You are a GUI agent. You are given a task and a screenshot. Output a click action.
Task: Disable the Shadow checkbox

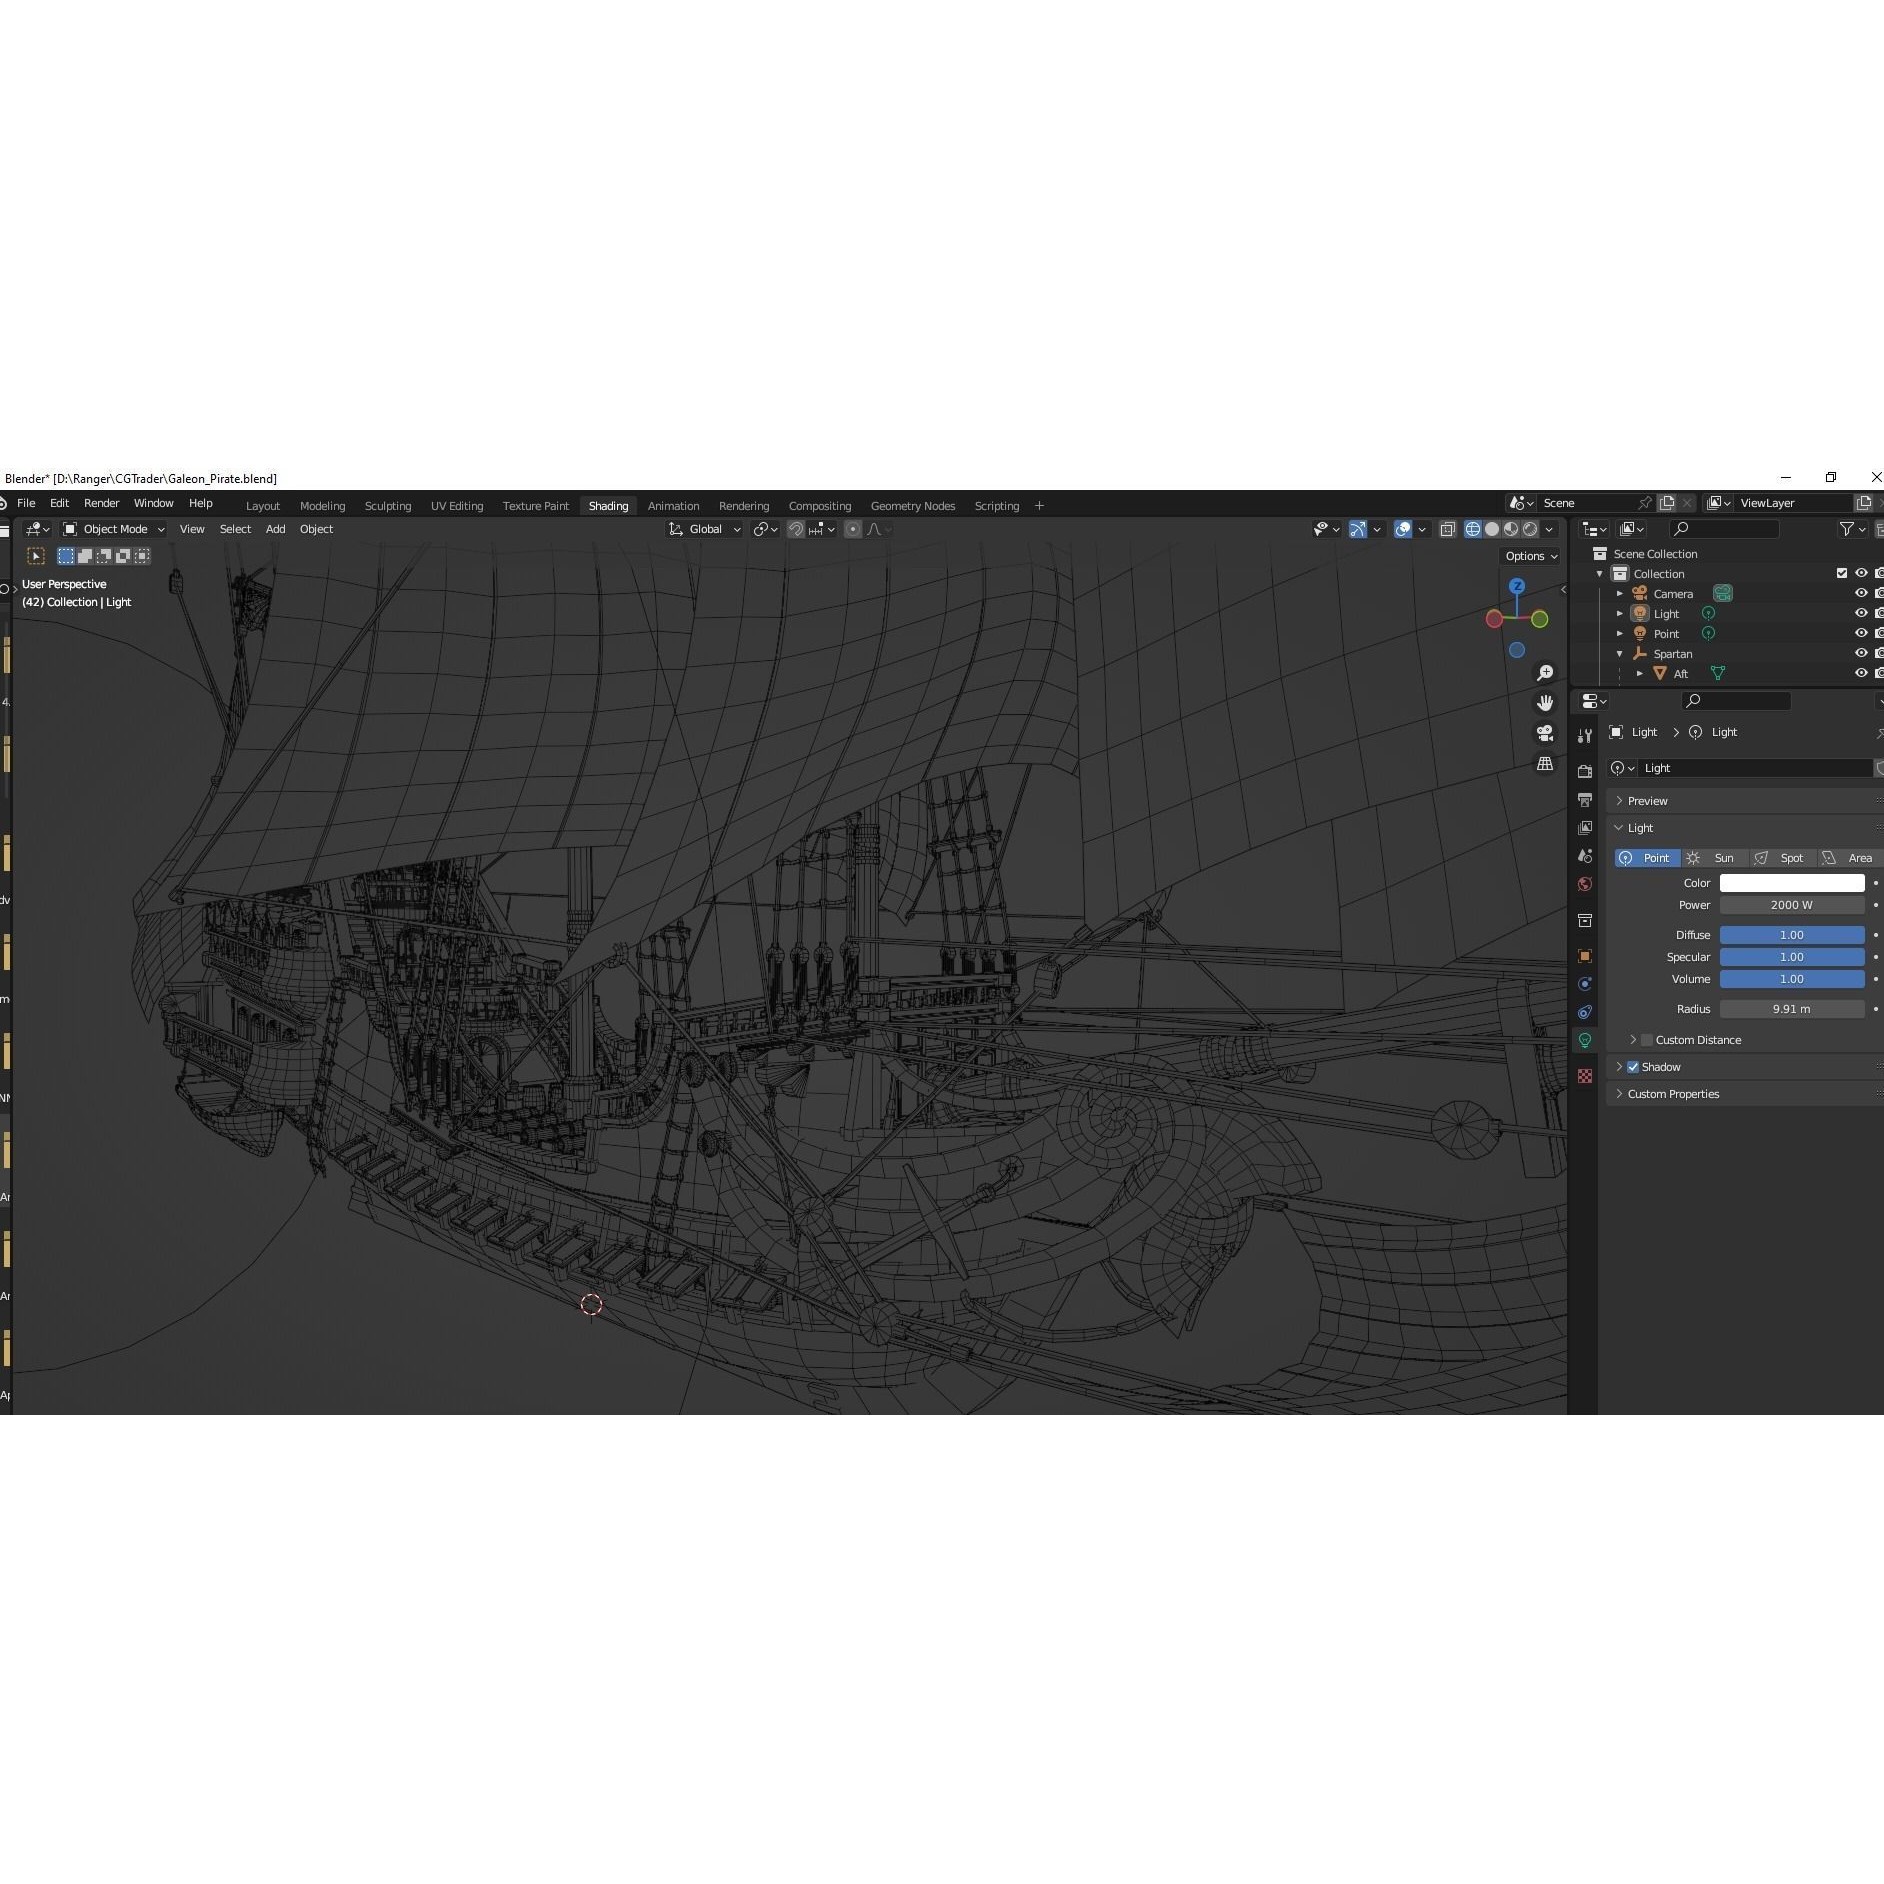1633,1067
